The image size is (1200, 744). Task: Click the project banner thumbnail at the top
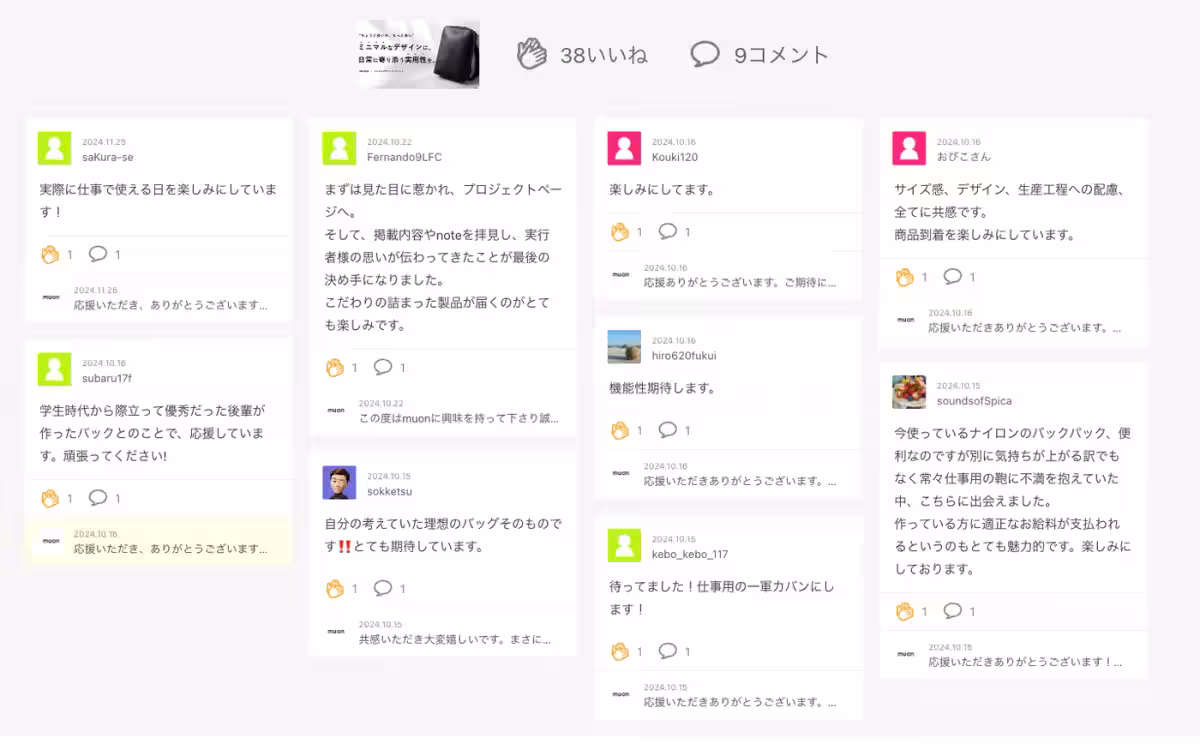416,54
